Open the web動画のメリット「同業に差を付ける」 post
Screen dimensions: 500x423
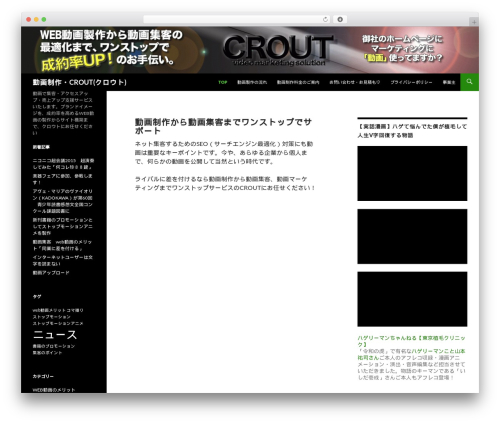(x=62, y=245)
